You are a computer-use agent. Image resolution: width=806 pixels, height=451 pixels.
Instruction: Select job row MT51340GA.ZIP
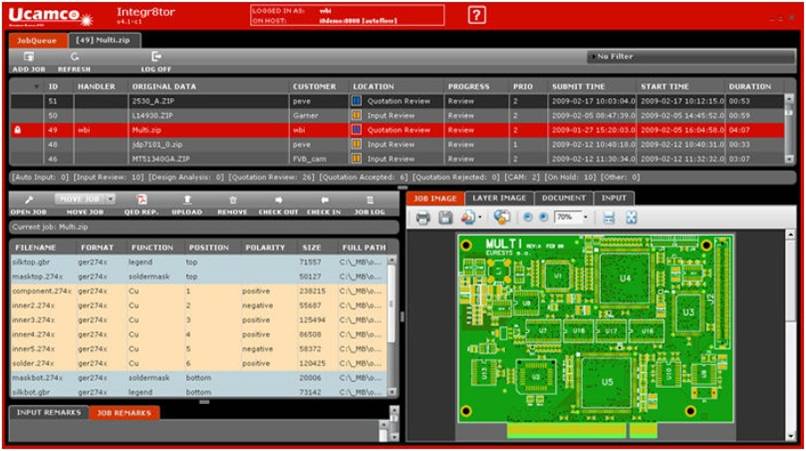[397, 159]
